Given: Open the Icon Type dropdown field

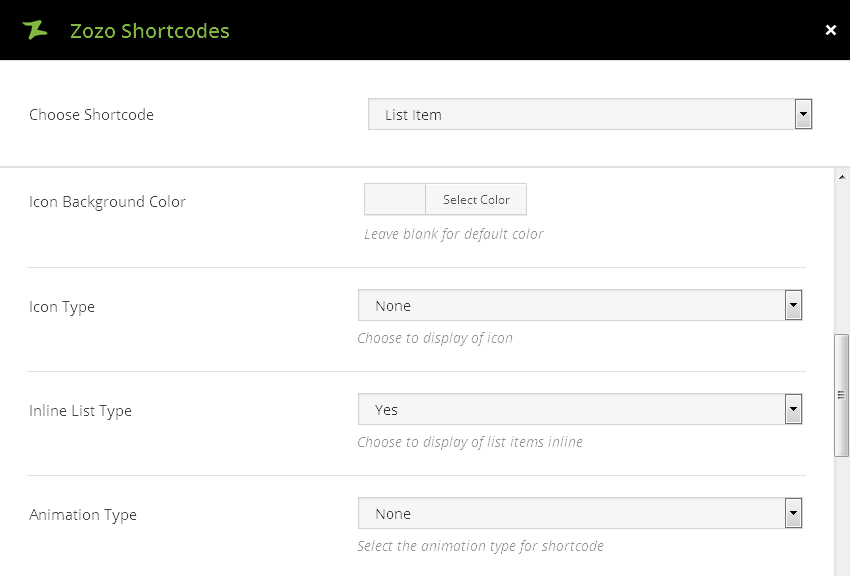Looking at the screenshot, I should click(x=570, y=305).
